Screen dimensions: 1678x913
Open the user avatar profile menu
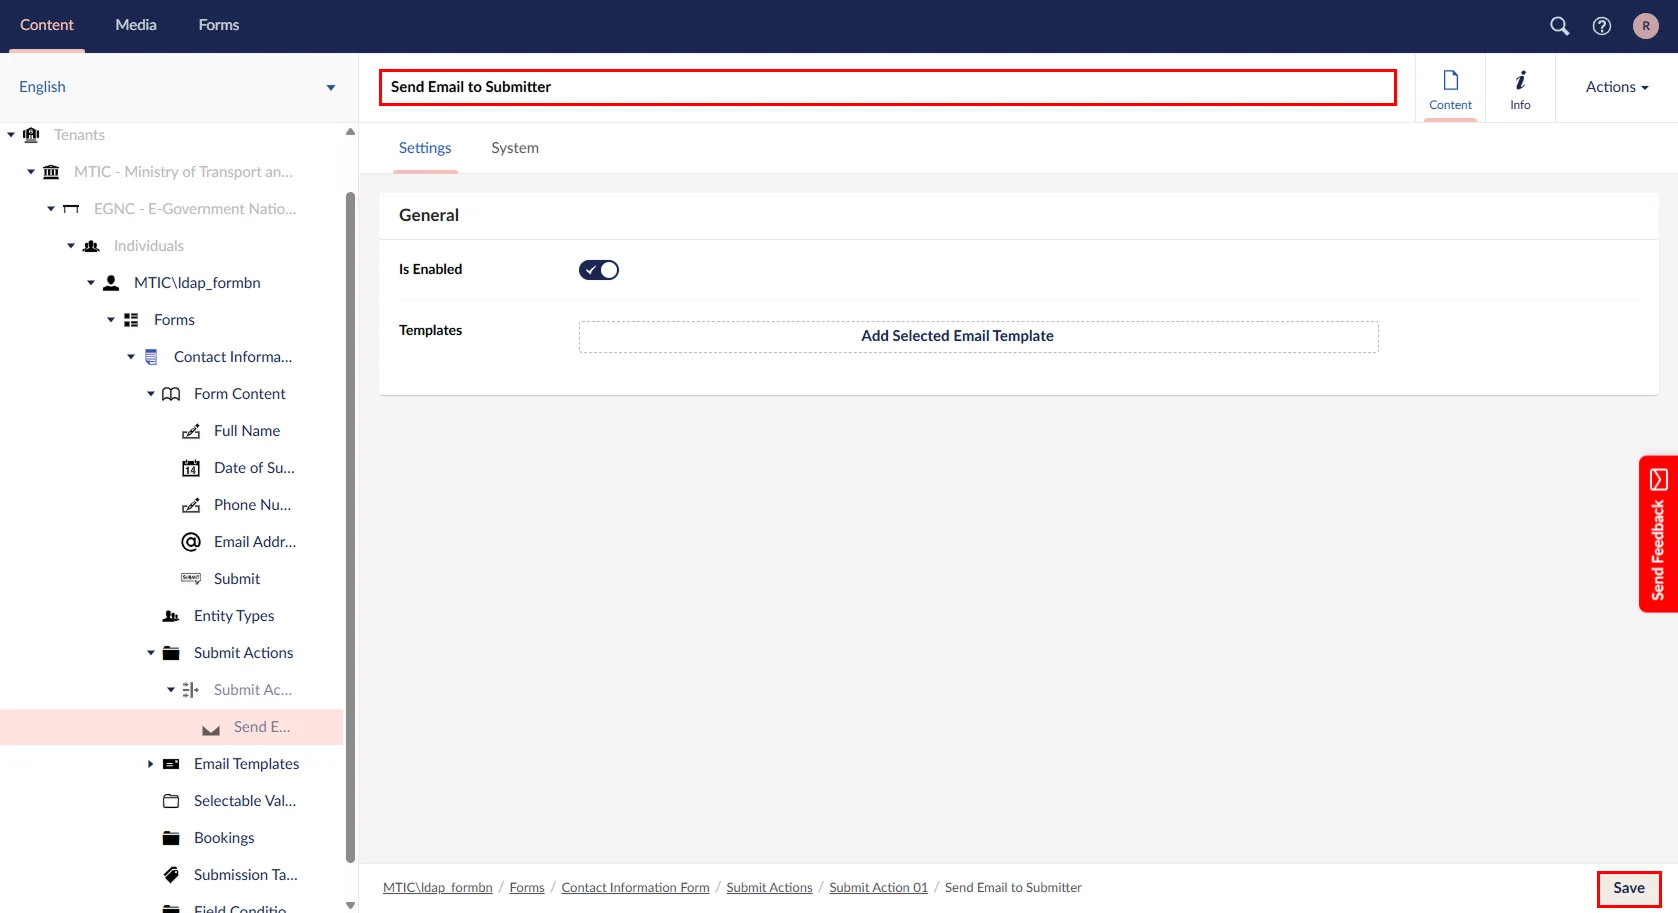tap(1645, 26)
